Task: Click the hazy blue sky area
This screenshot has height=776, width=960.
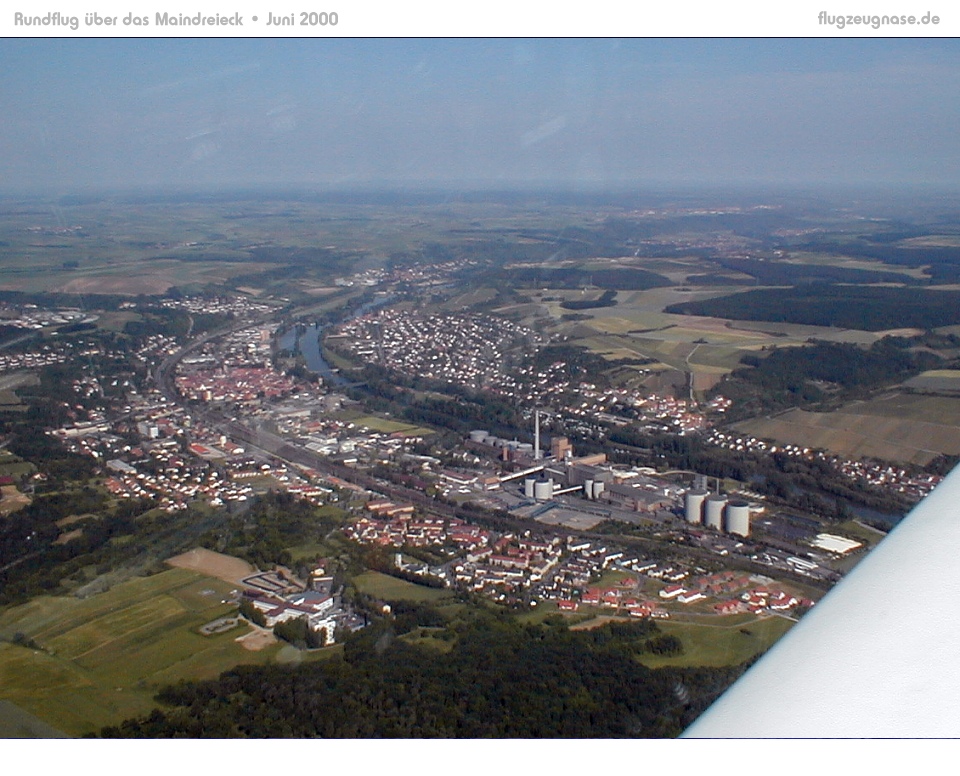Action: coord(480,110)
